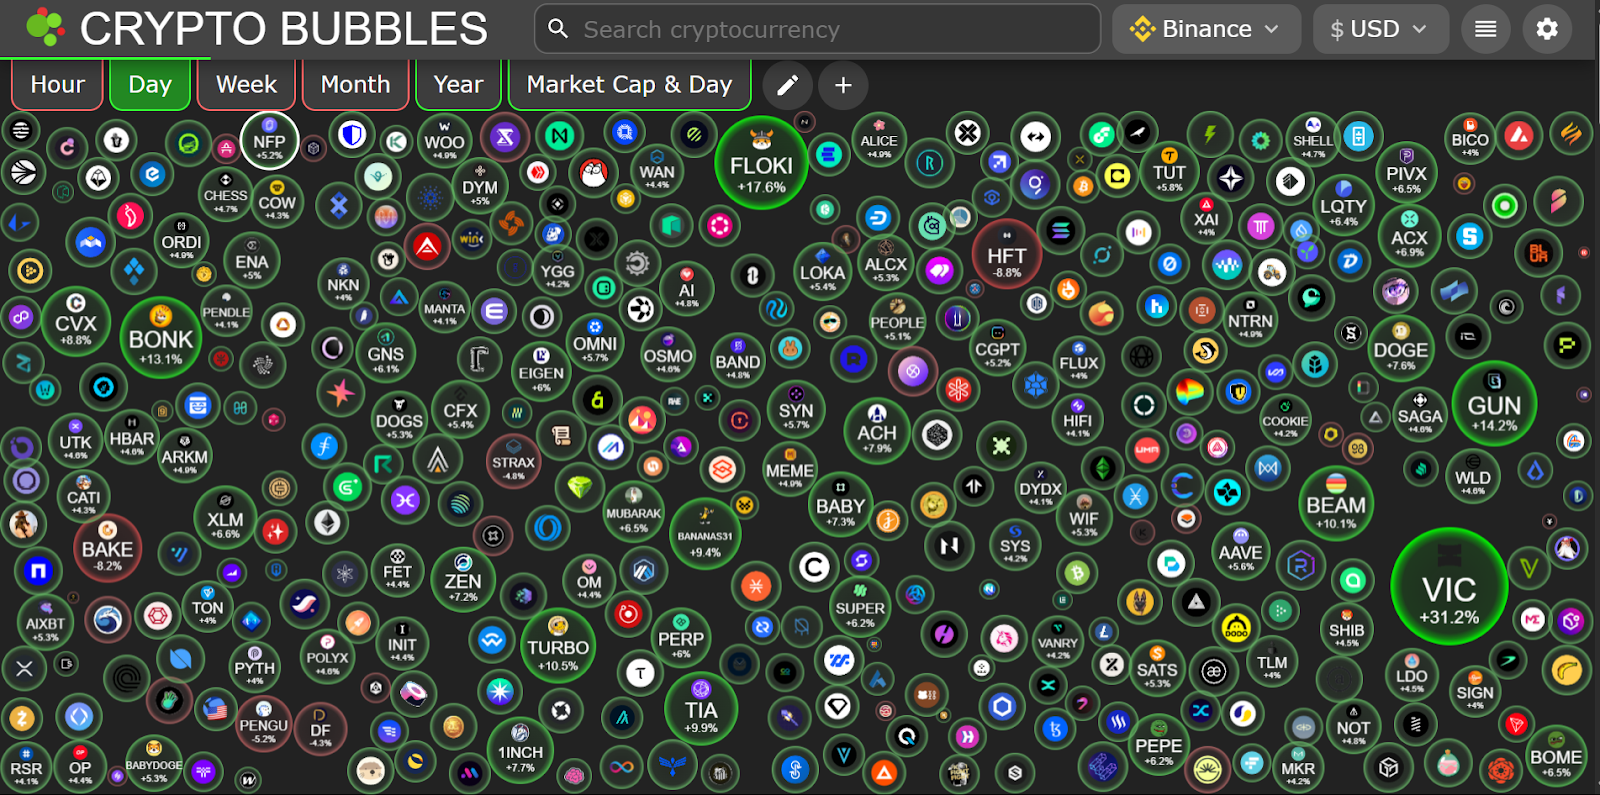This screenshot has height=795, width=1600.
Task: Select the ACX +6.9% bubble
Action: tap(1409, 236)
